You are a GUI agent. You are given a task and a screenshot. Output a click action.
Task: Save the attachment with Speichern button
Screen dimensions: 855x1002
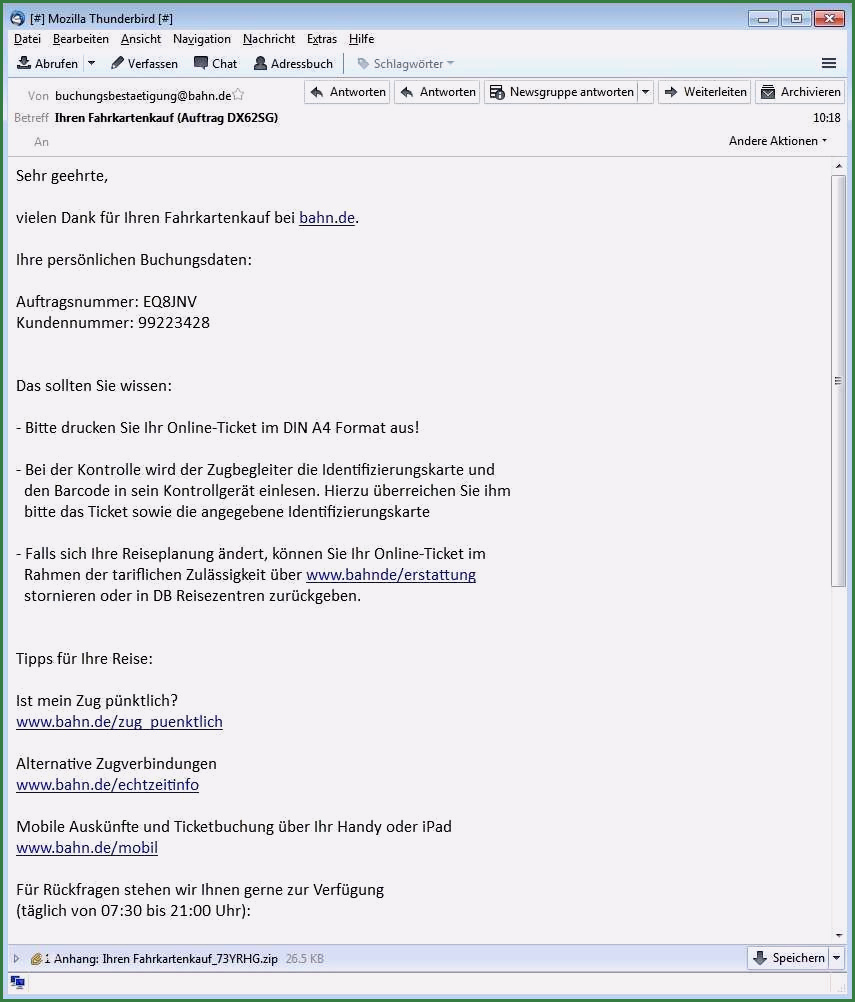pos(789,957)
